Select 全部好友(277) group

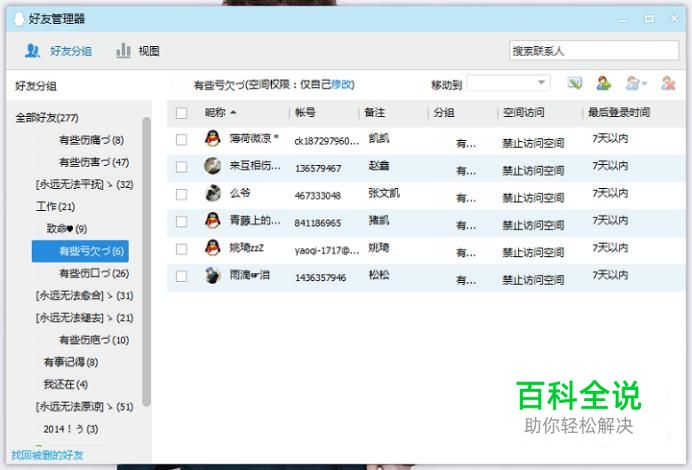(47, 118)
